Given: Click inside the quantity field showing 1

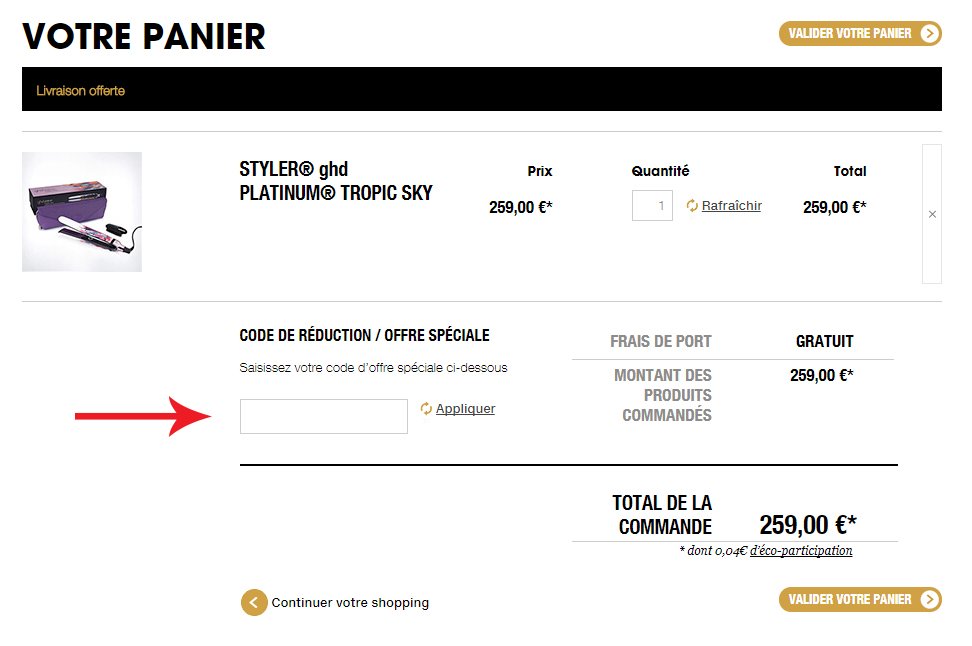Looking at the screenshot, I should click(x=652, y=206).
